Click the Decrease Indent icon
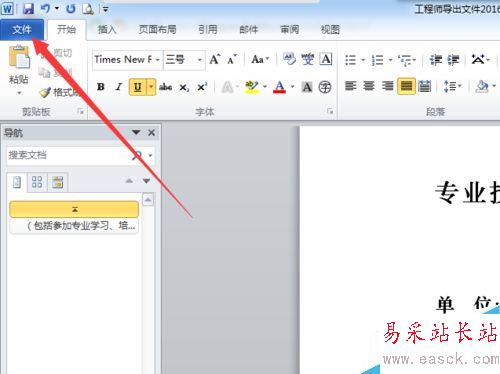500x374 pixels. click(436, 60)
